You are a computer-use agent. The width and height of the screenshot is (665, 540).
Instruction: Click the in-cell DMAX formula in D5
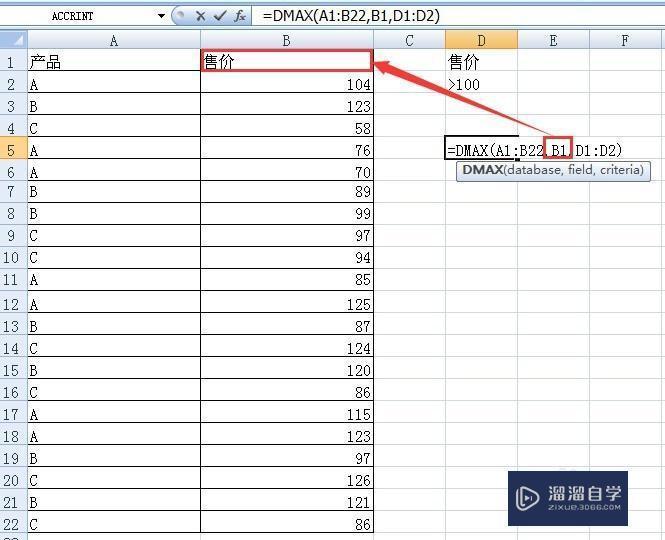click(534, 150)
